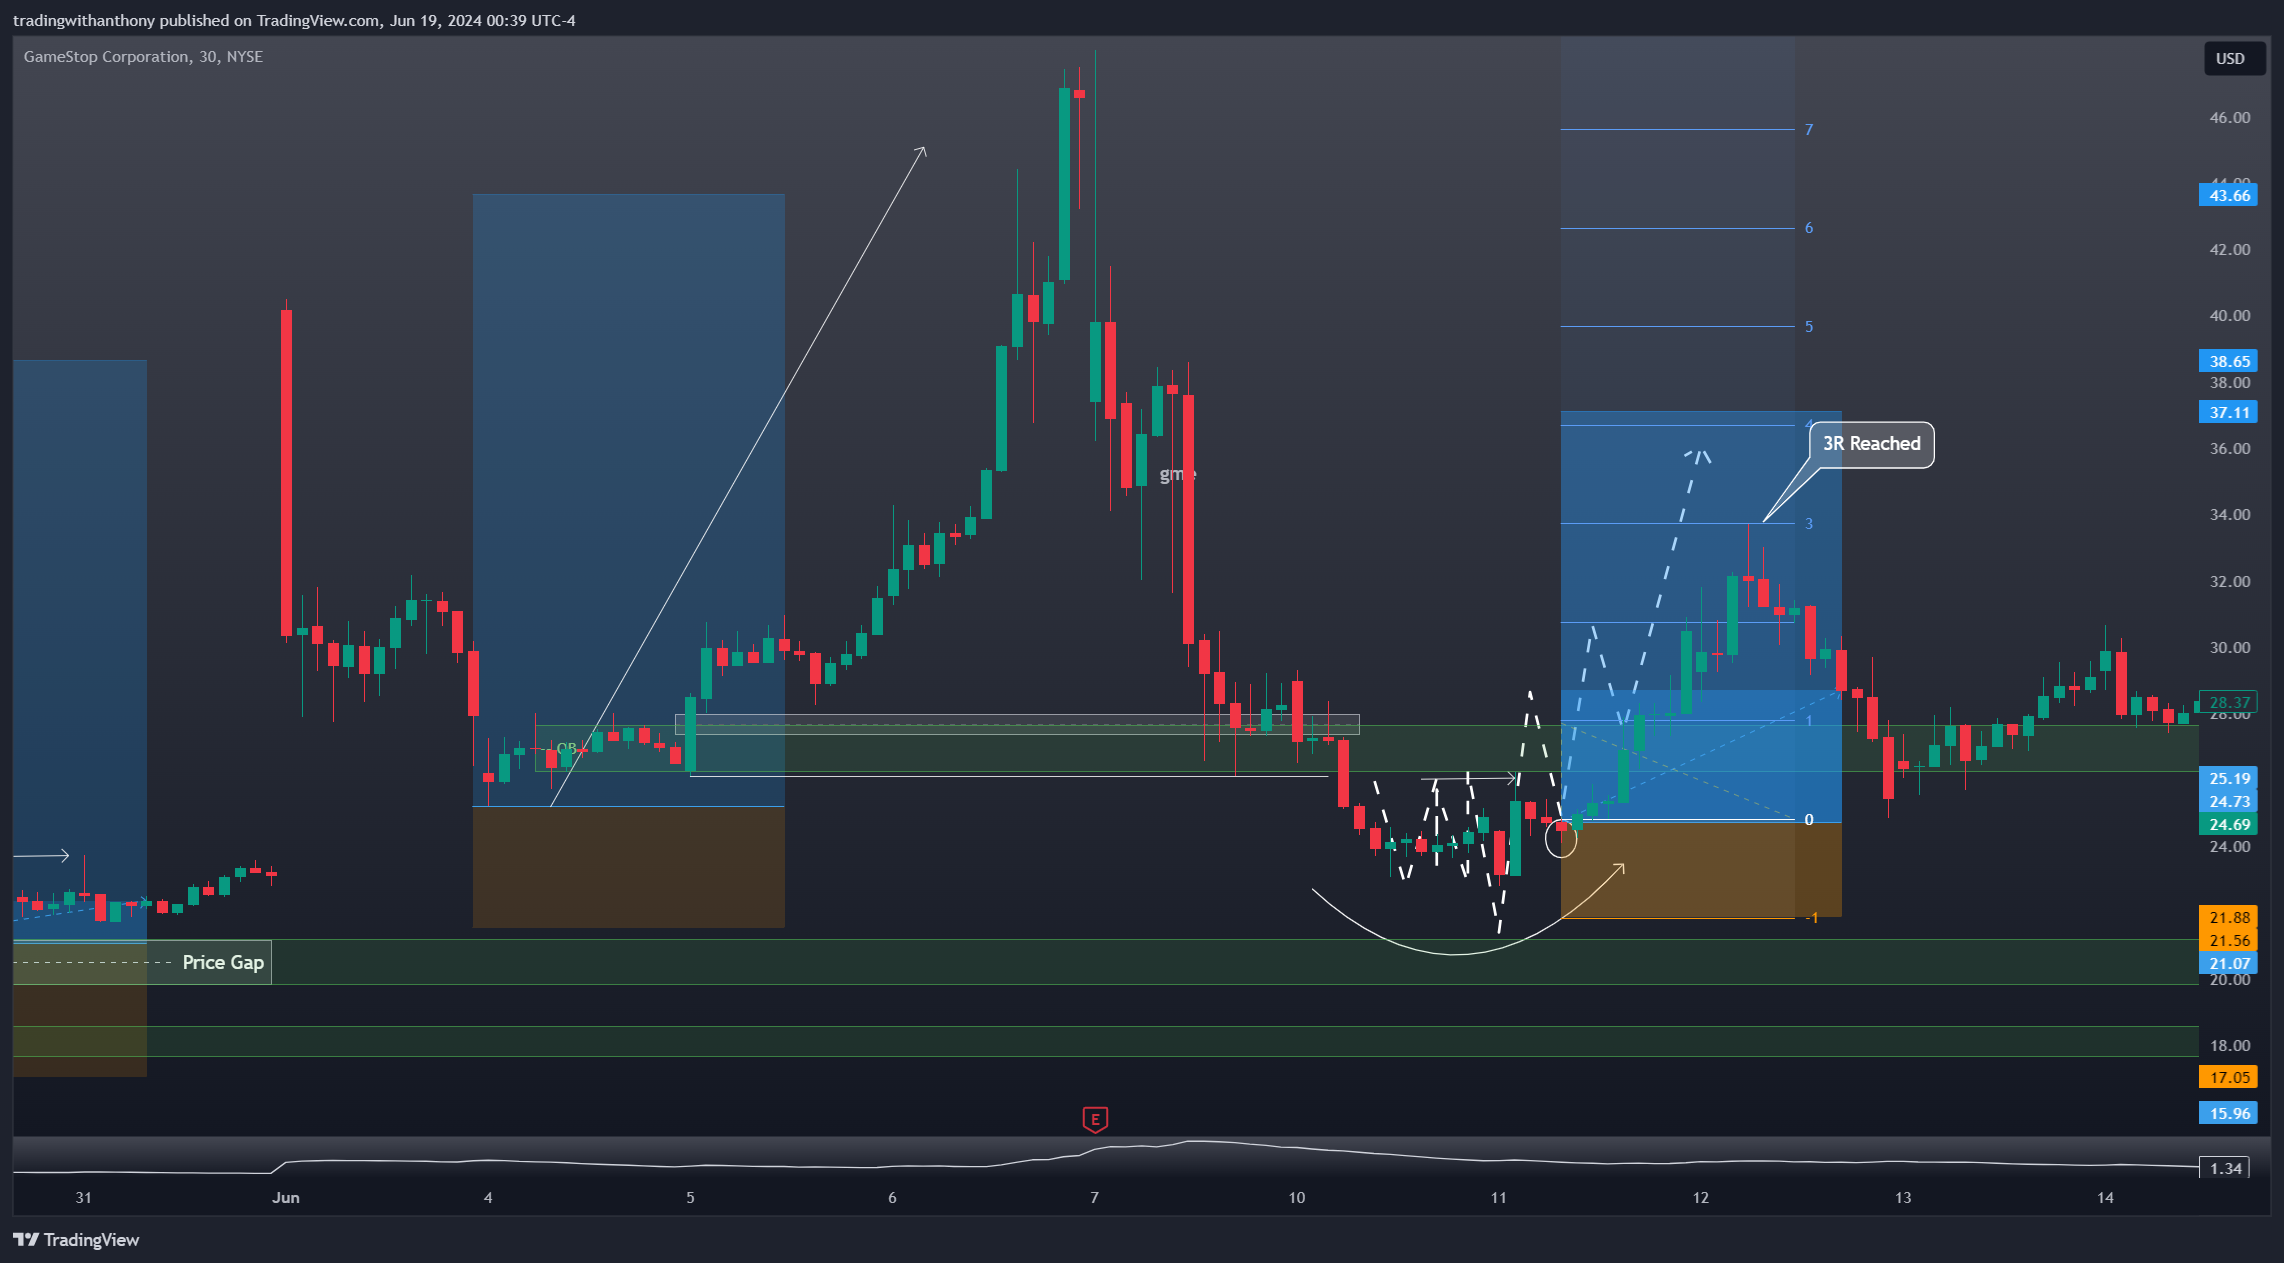This screenshot has width=2284, height=1263.
Task: Open the USD currency selector
Action: [x=2235, y=58]
